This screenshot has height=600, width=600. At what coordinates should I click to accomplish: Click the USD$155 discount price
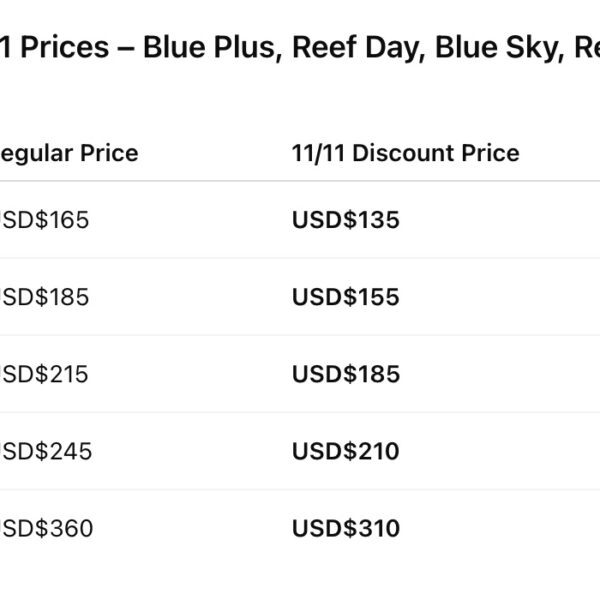coord(345,297)
